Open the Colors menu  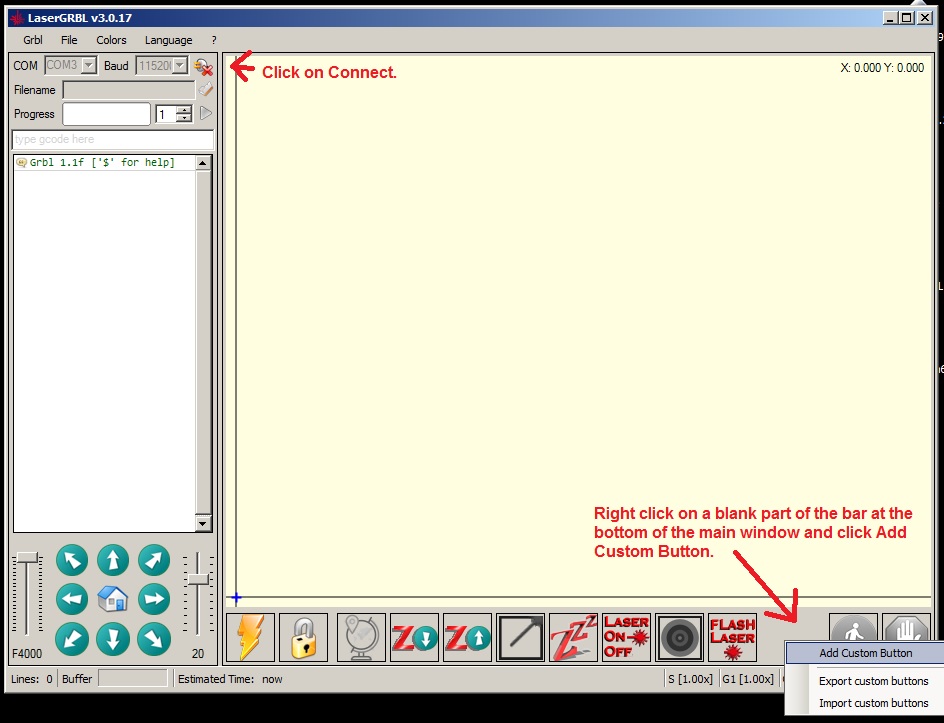click(111, 40)
